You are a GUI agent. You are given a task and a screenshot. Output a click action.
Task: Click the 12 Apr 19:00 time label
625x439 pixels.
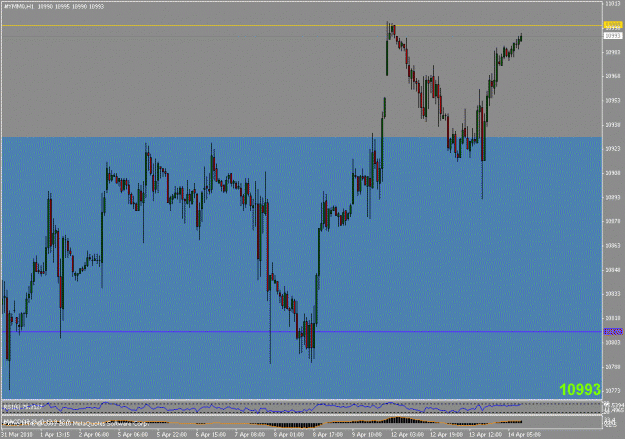point(445,434)
